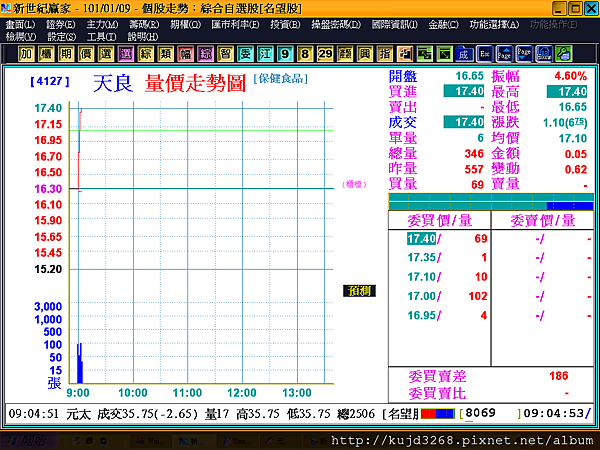Image resolution: width=600 pixels, height=450 pixels.
Task: Click the 期 toolbar icon
Action: tap(66, 54)
